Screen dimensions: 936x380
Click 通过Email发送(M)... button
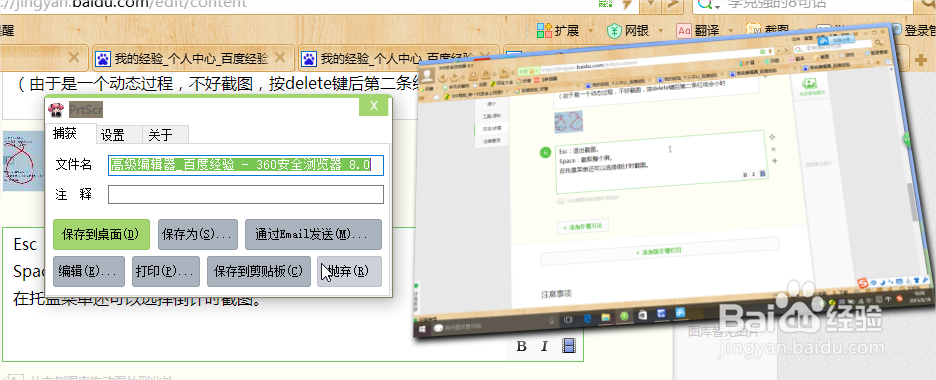click(313, 234)
